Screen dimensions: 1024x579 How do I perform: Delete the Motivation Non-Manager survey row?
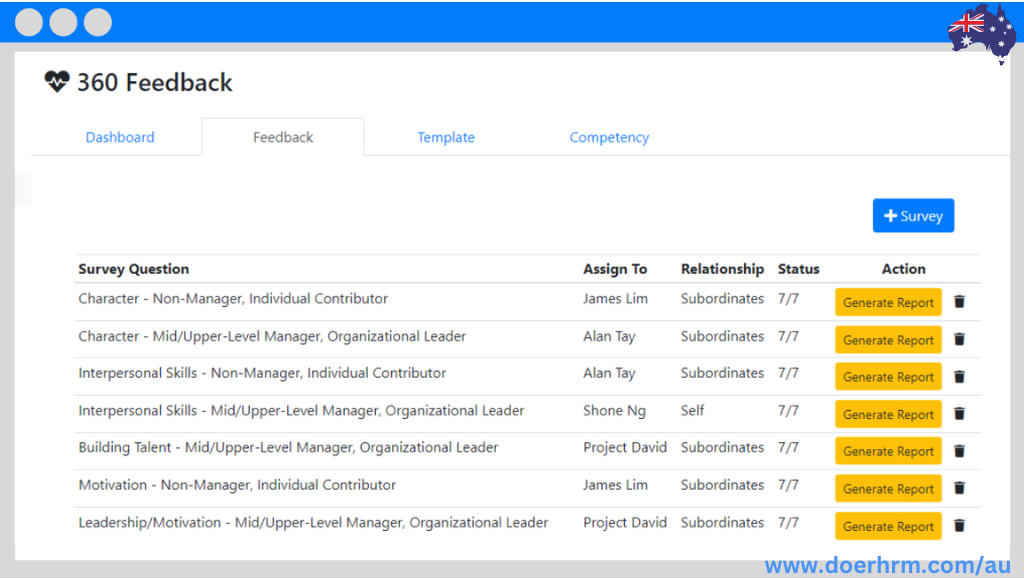(959, 488)
